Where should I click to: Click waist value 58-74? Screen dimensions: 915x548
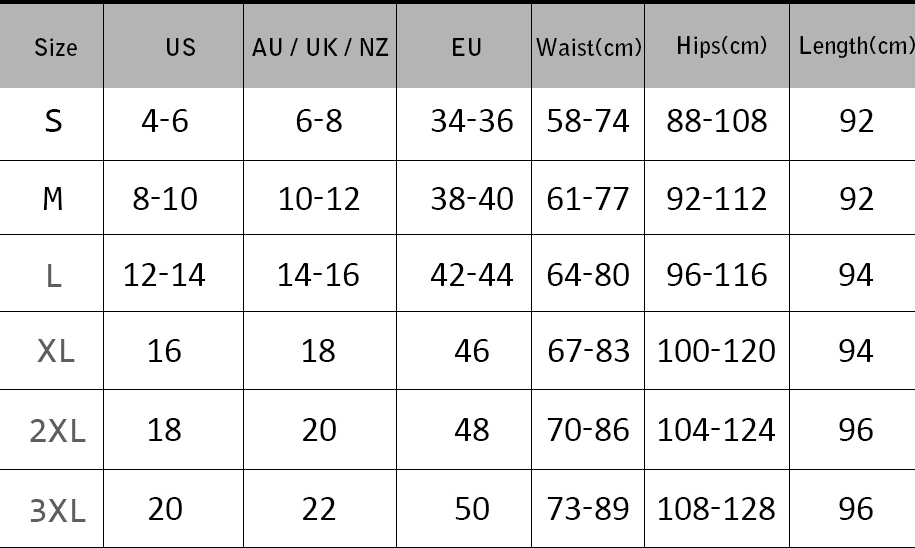[588, 122]
